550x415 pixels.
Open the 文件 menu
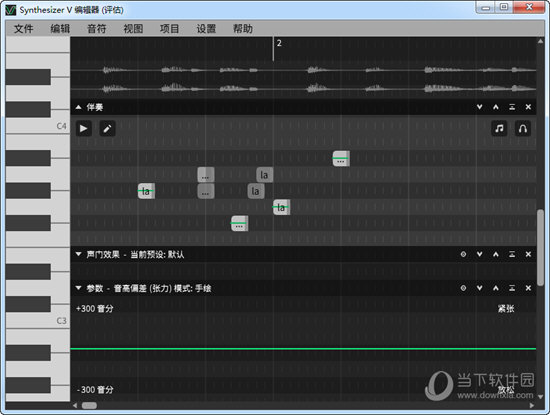point(24,28)
